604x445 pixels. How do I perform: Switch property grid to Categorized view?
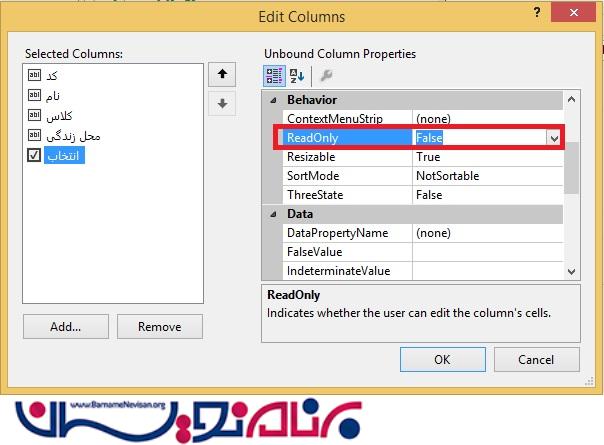tap(274, 76)
